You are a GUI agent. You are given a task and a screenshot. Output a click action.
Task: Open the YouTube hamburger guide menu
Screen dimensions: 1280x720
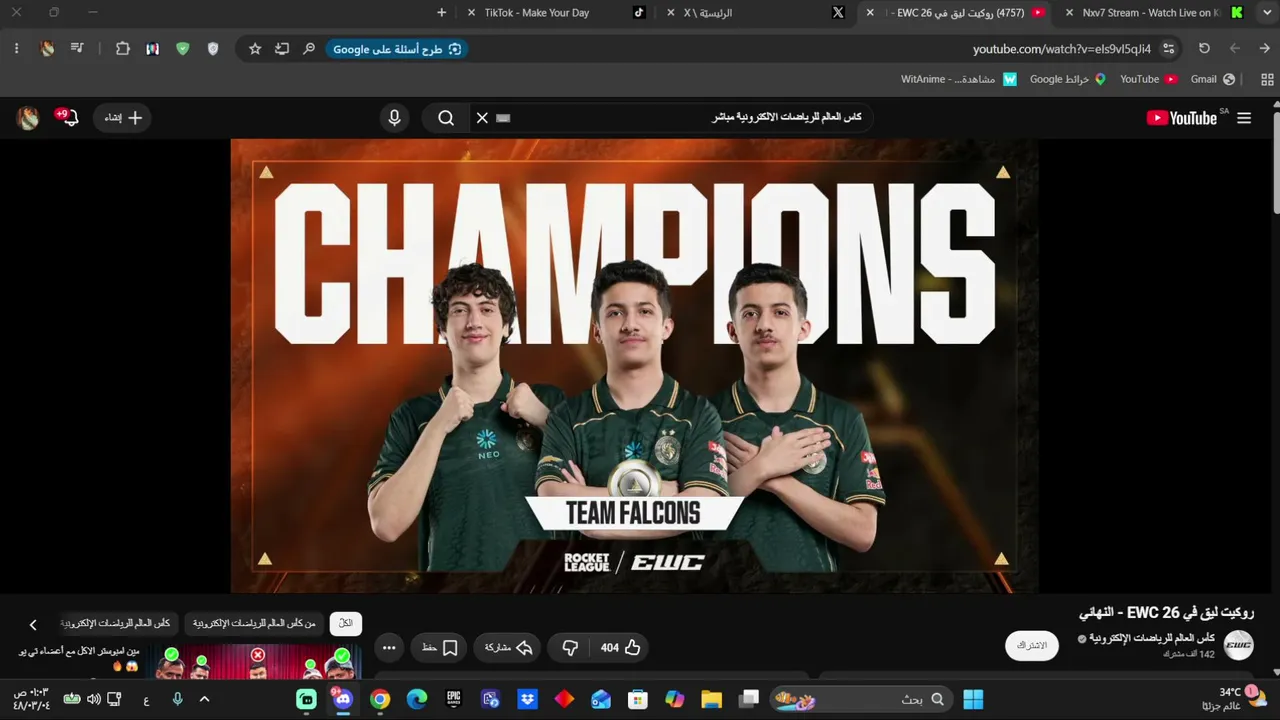click(x=1244, y=118)
